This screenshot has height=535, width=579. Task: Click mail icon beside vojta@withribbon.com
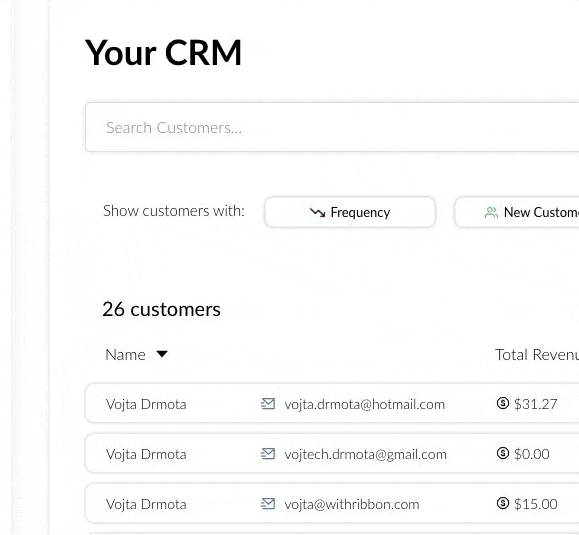[268, 503]
